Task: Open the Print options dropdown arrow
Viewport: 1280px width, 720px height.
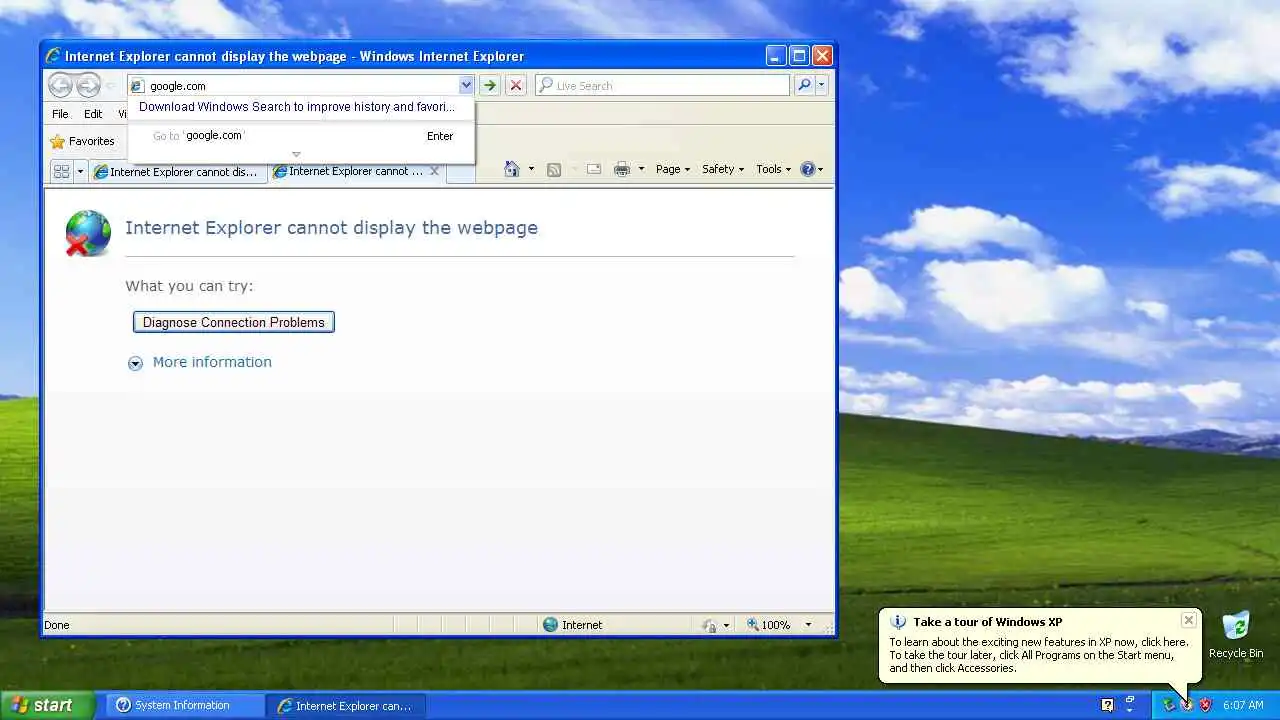Action: point(641,169)
